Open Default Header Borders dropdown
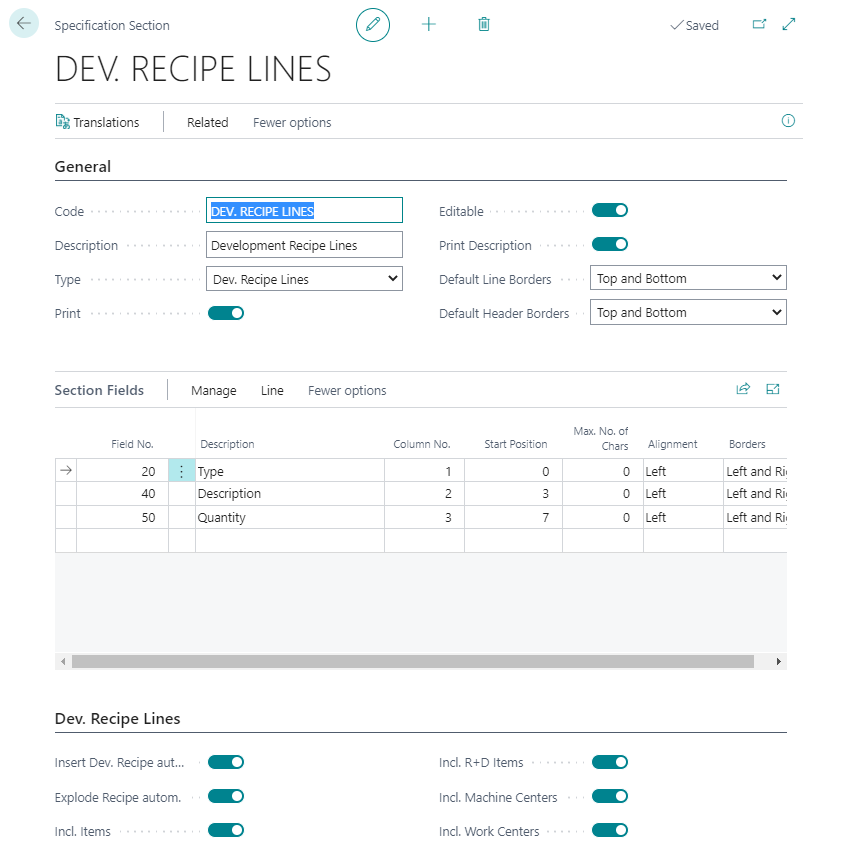Screen dimensions: 852x858 [688, 312]
